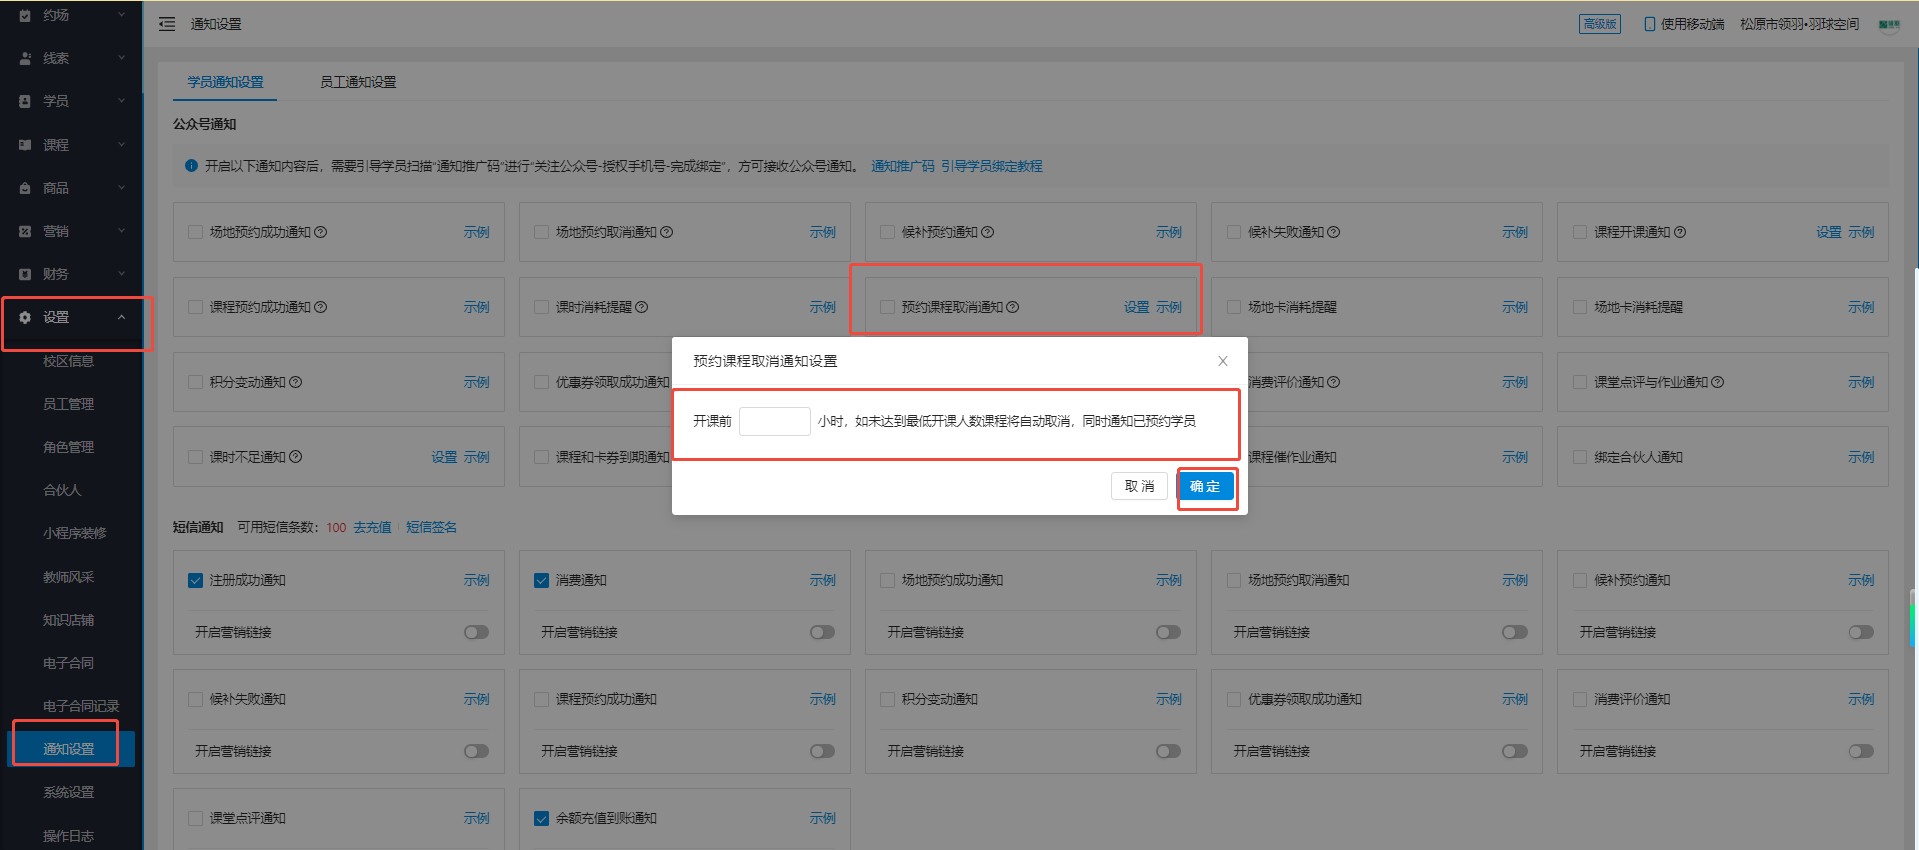Click the 设置 link on 课时不足通知 card
The height and width of the screenshot is (850, 1919).
[444, 457]
